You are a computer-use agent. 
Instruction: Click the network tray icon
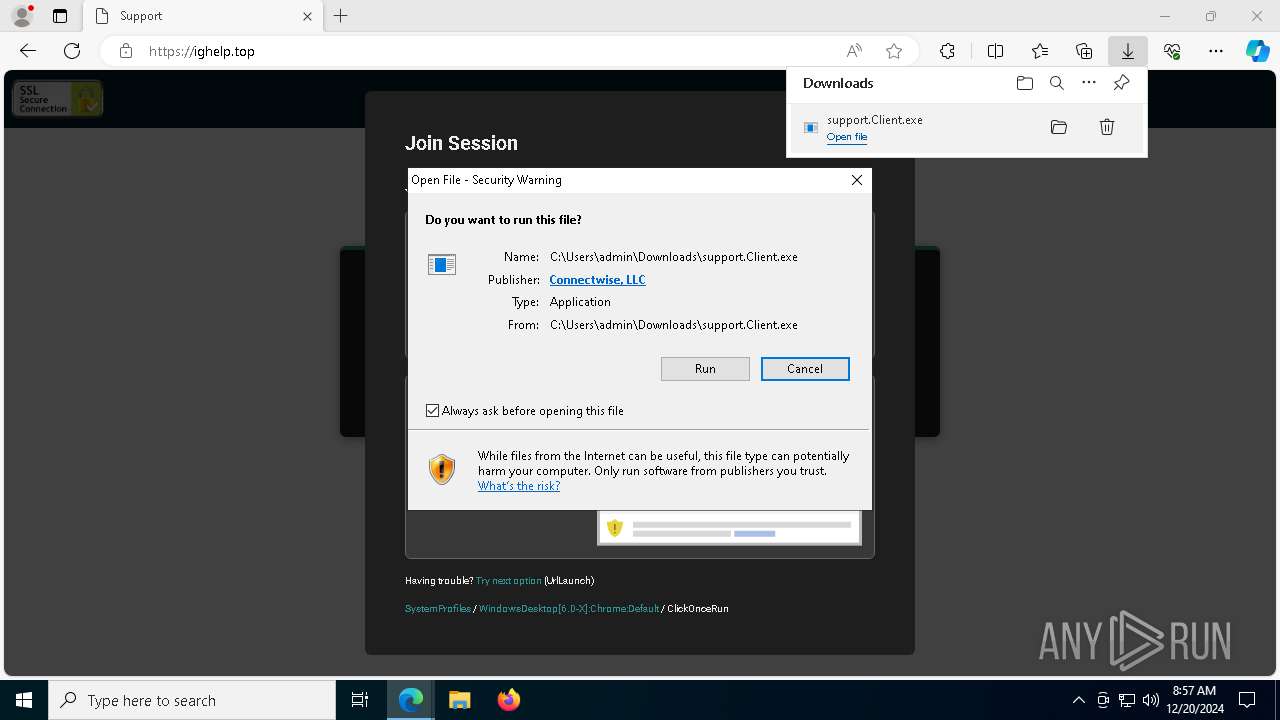click(1127, 700)
